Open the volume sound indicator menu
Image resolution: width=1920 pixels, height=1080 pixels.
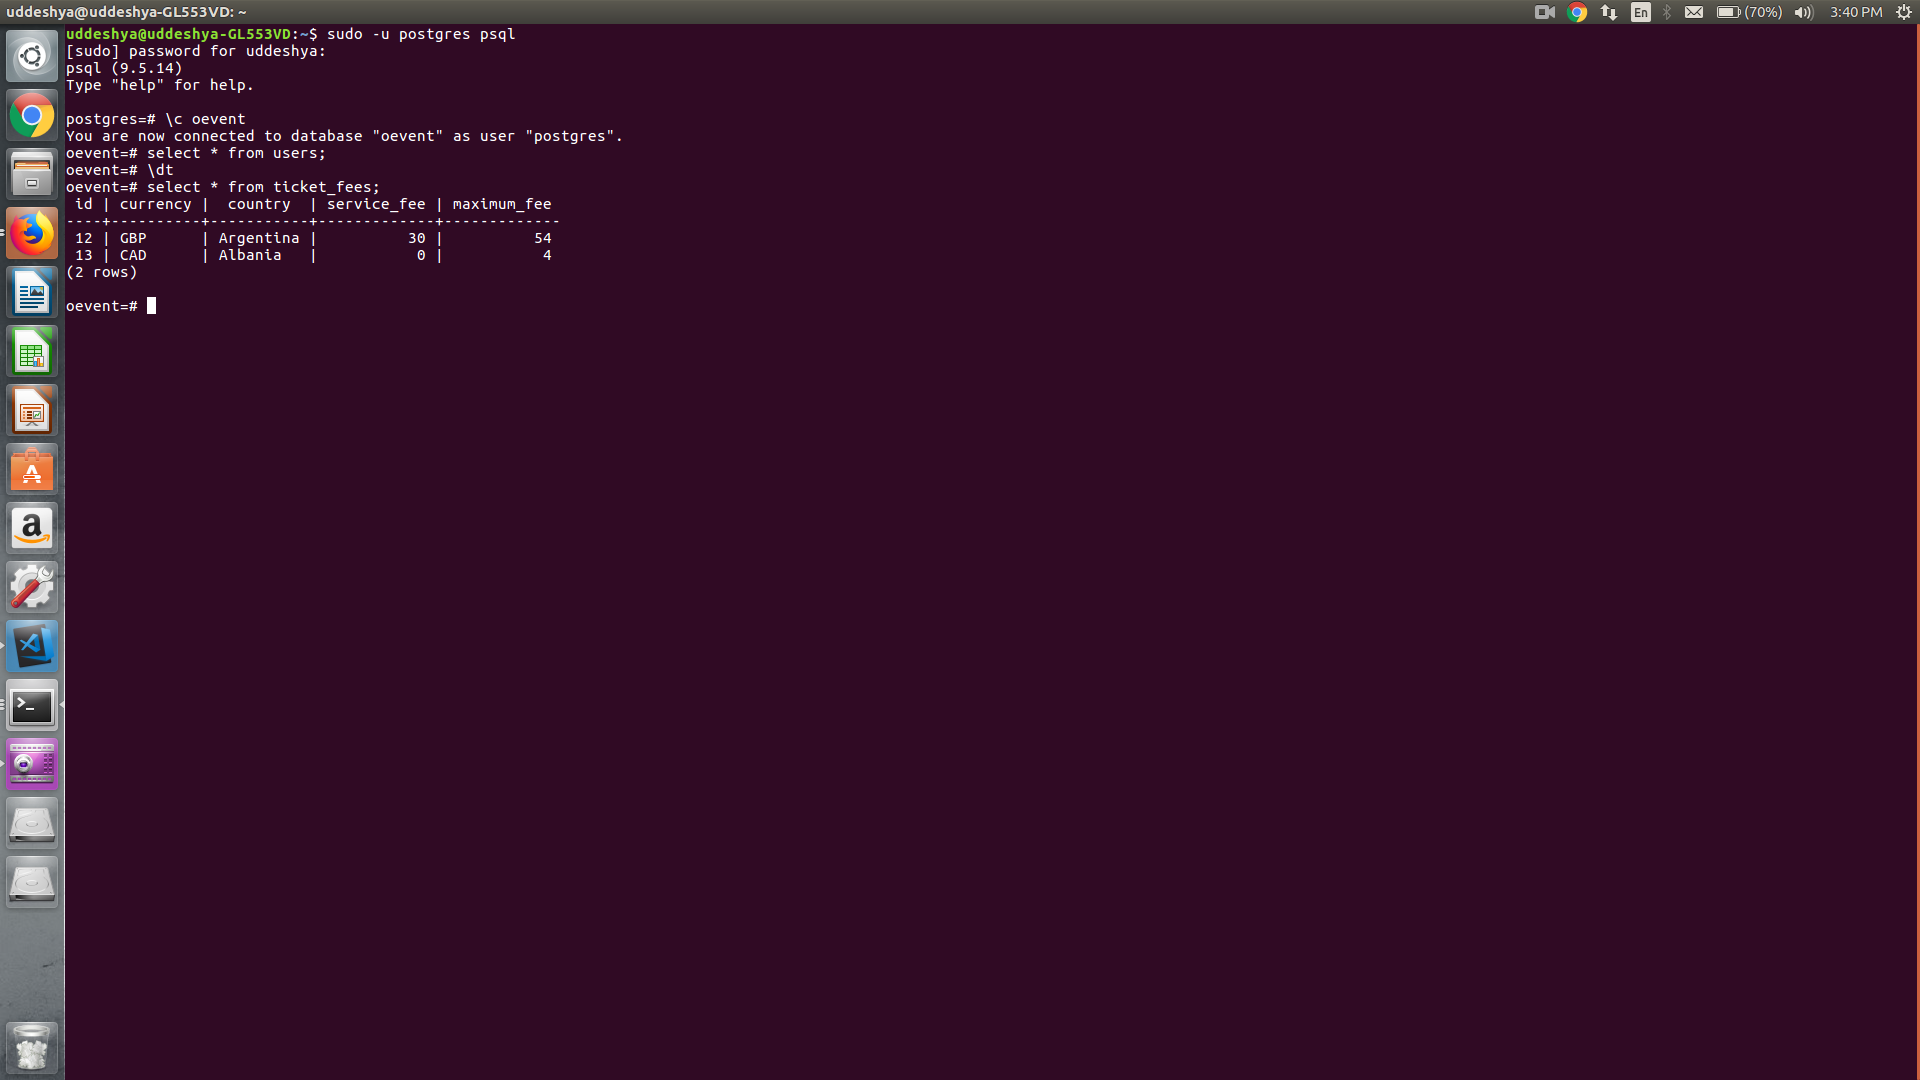tap(1803, 12)
